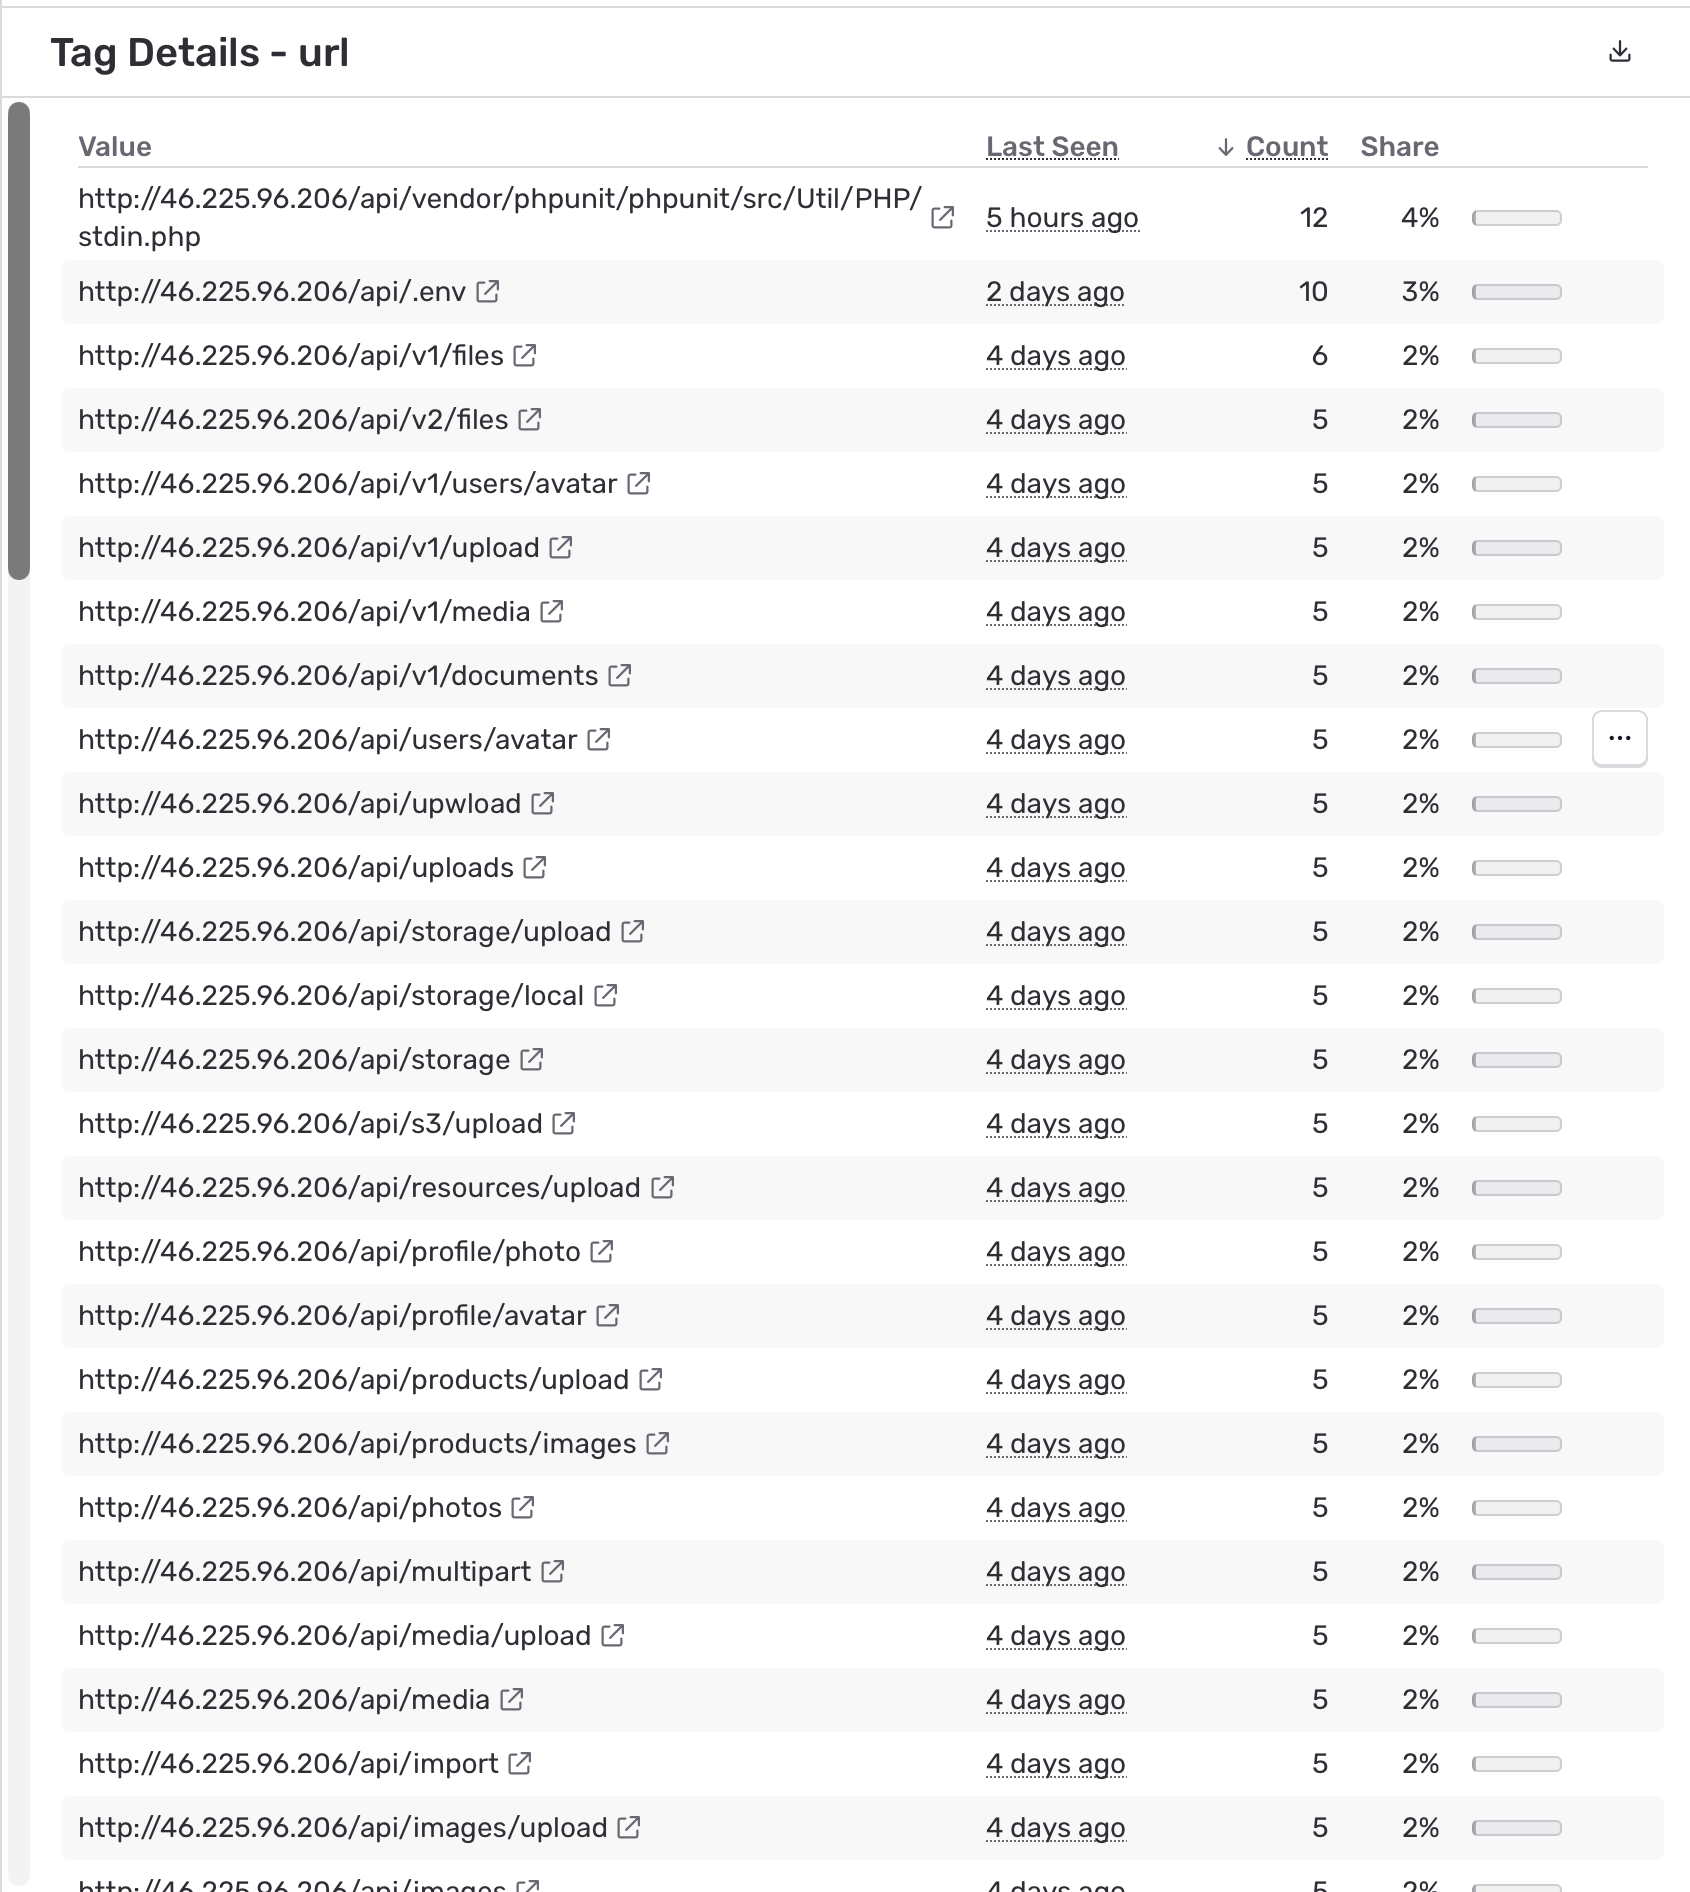
Task: Click the /api/upwload URL value
Action: (x=299, y=804)
